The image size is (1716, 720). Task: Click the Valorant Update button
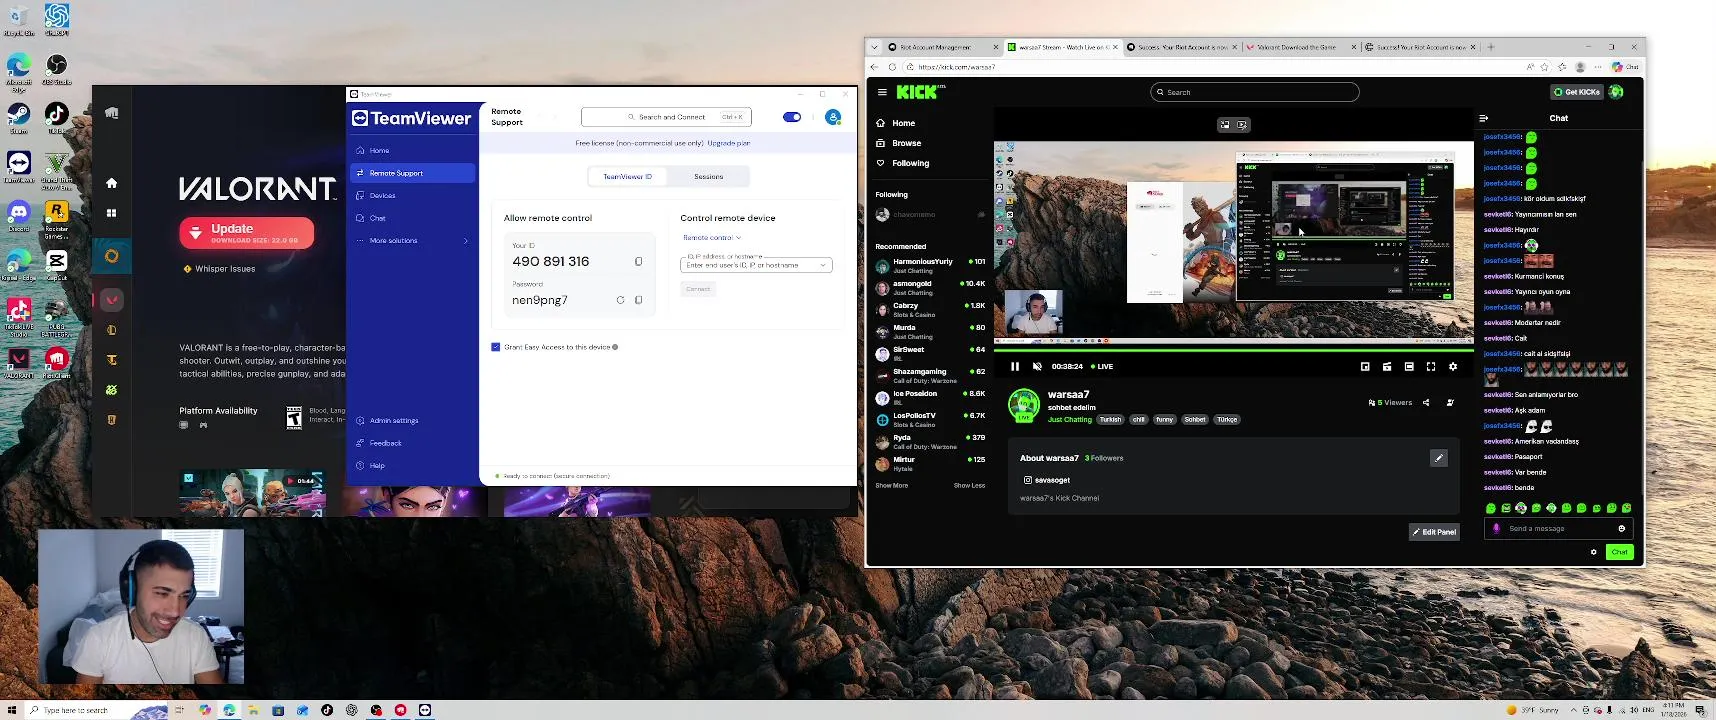[246, 232]
